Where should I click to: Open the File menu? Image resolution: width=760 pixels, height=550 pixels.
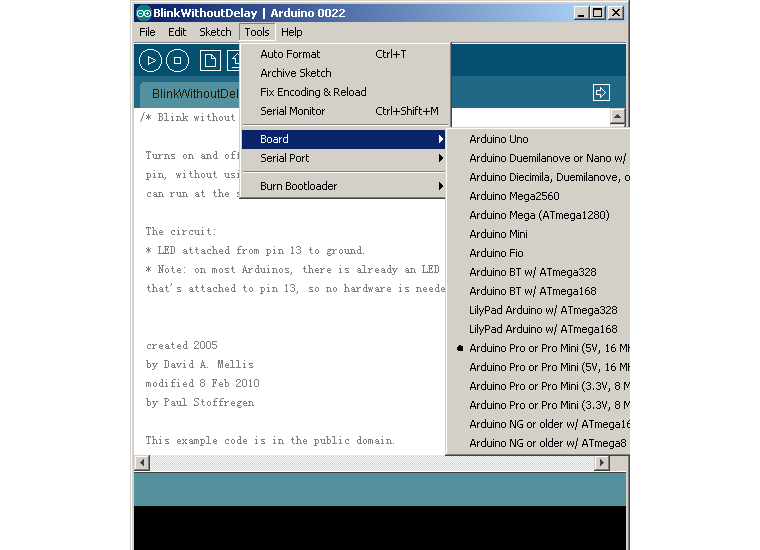coord(147,32)
